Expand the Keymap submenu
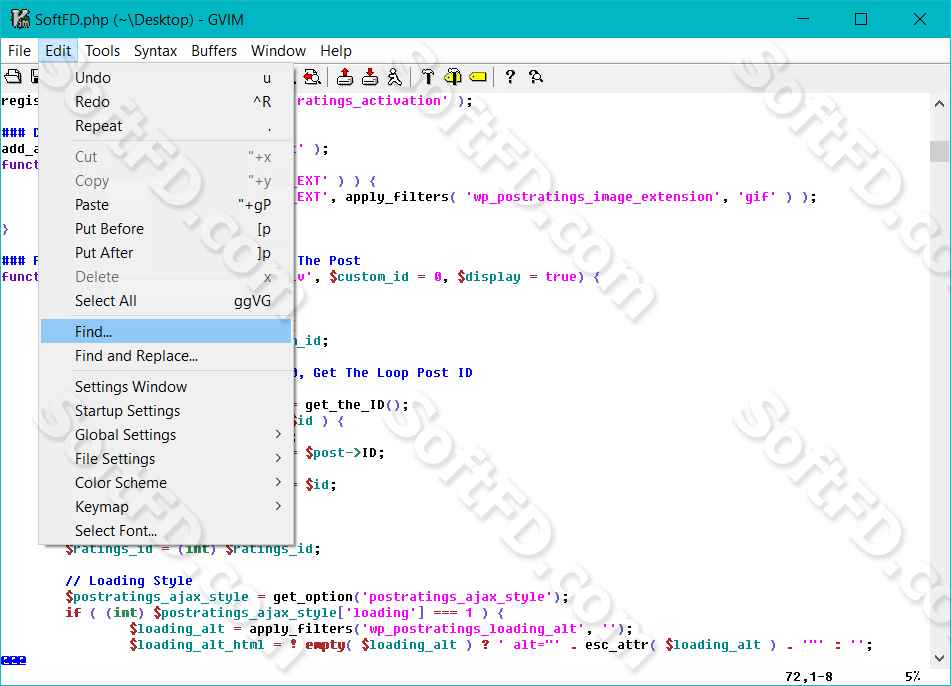951x686 pixels. [x=166, y=506]
